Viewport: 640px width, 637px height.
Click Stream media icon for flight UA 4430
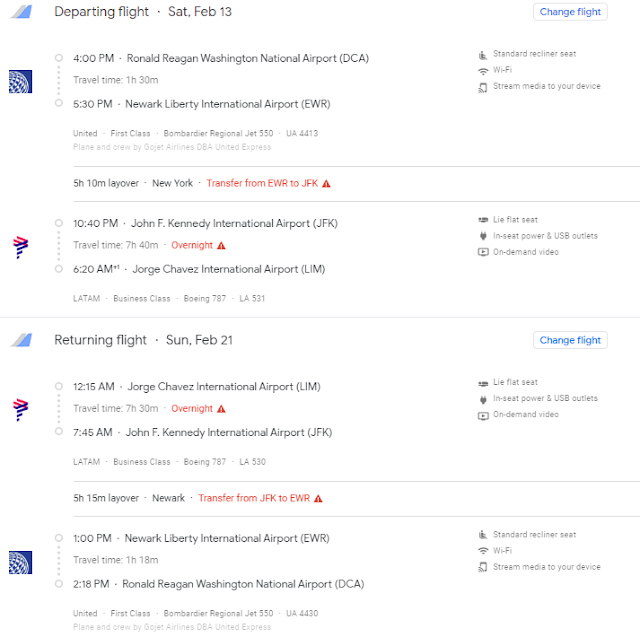(483, 567)
